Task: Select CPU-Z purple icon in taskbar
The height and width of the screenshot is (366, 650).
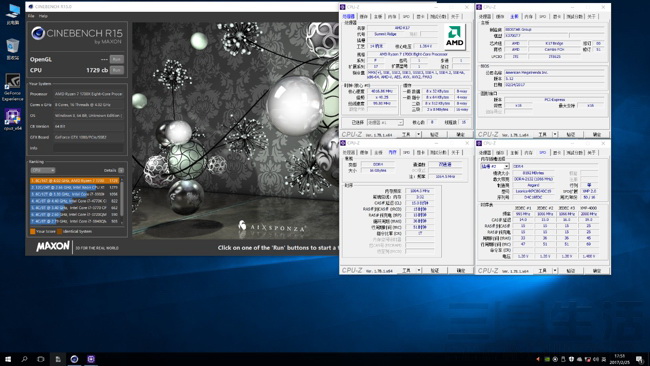Action: point(91,359)
